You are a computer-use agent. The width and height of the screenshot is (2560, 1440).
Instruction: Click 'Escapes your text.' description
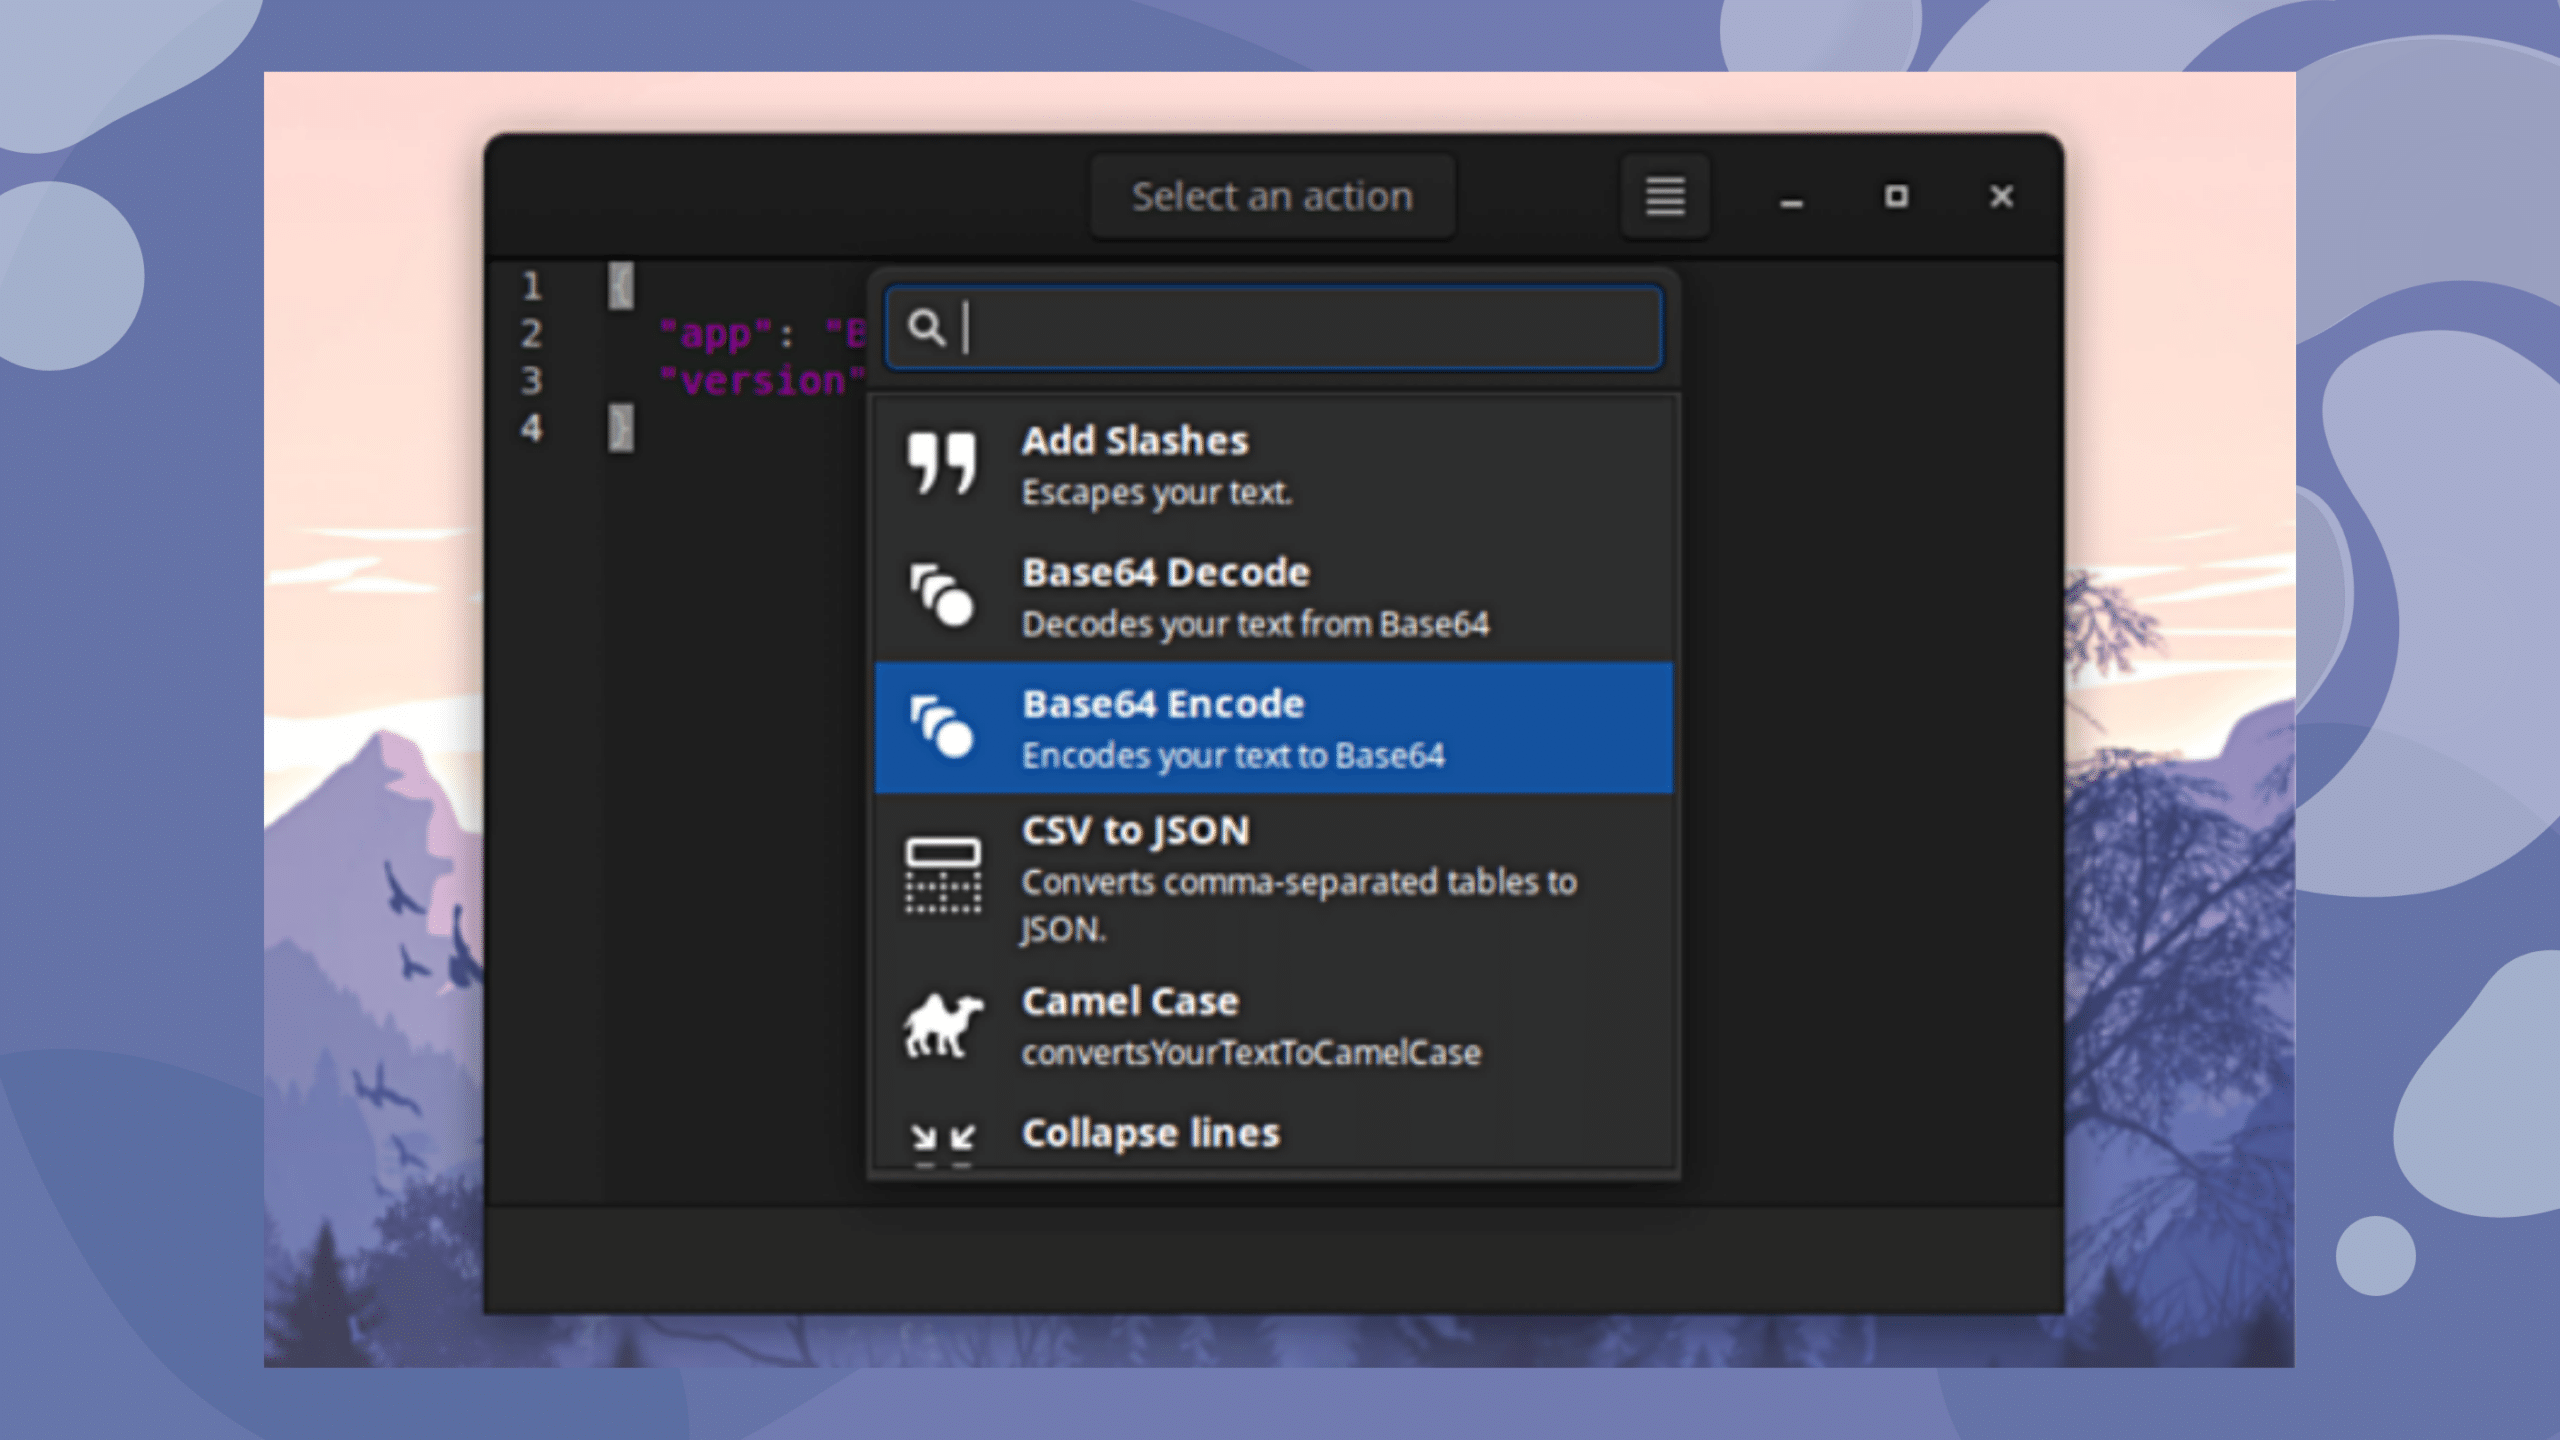pyautogui.click(x=1157, y=493)
